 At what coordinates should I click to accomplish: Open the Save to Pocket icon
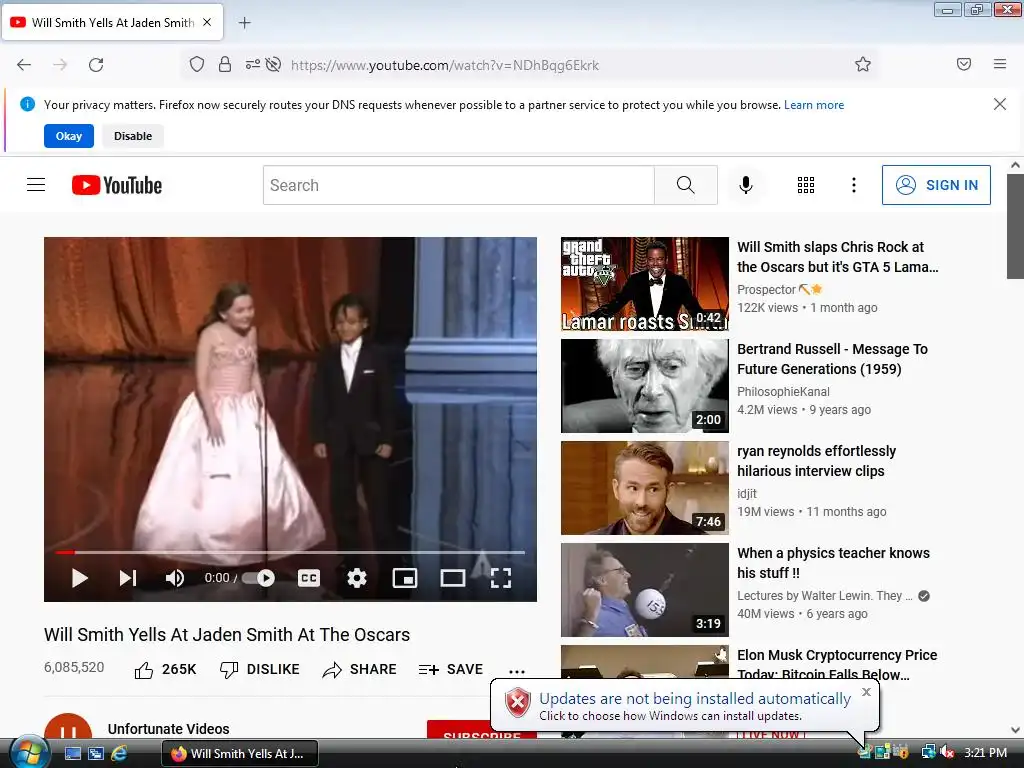[963, 64]
